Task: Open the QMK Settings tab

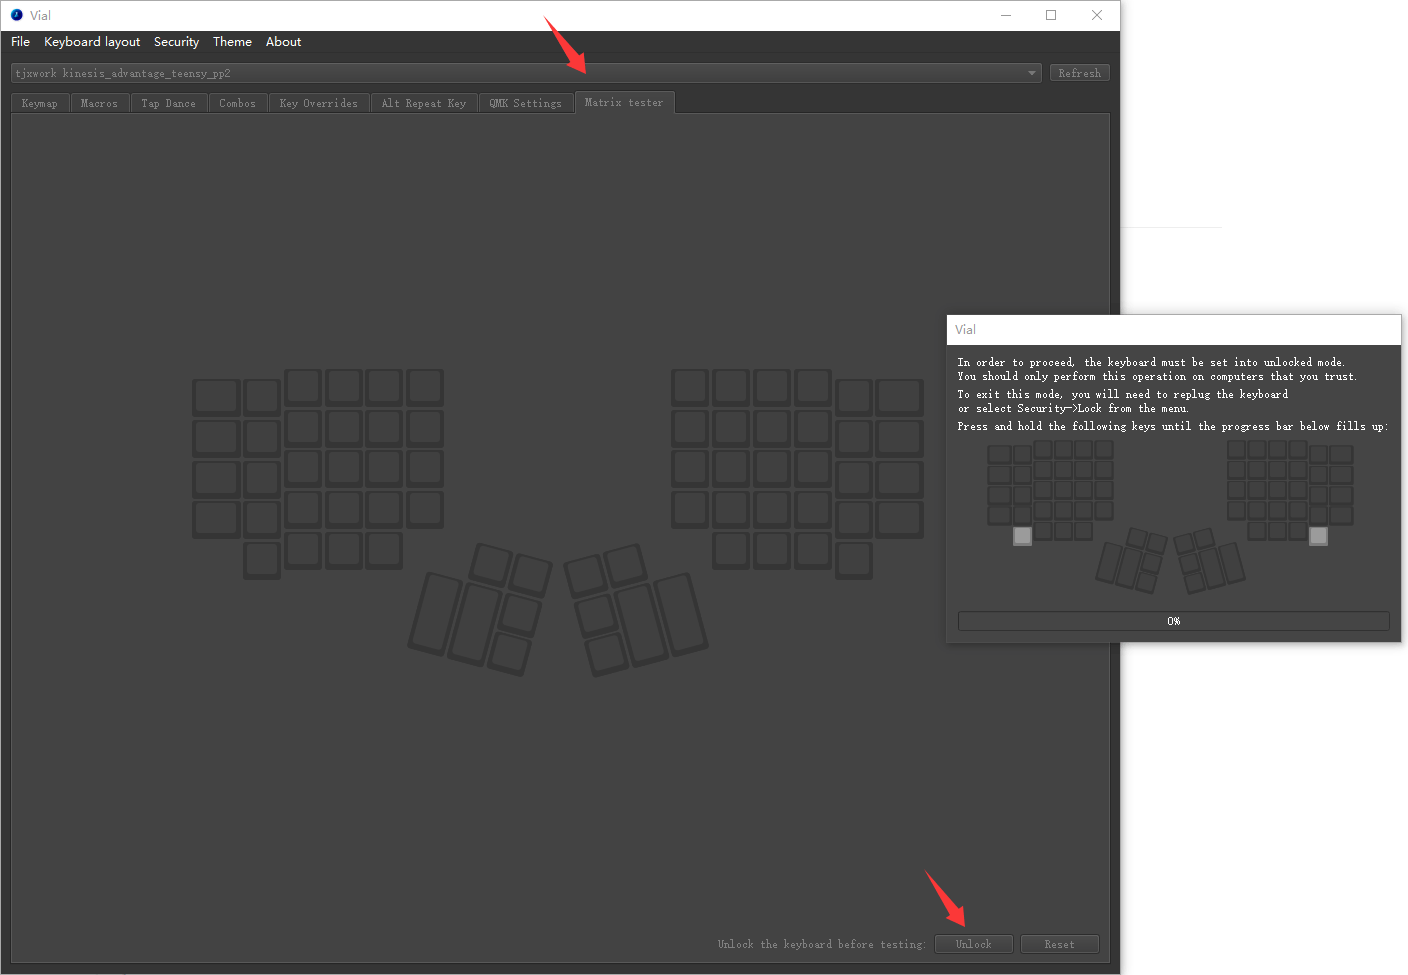Action: point(525,103)
